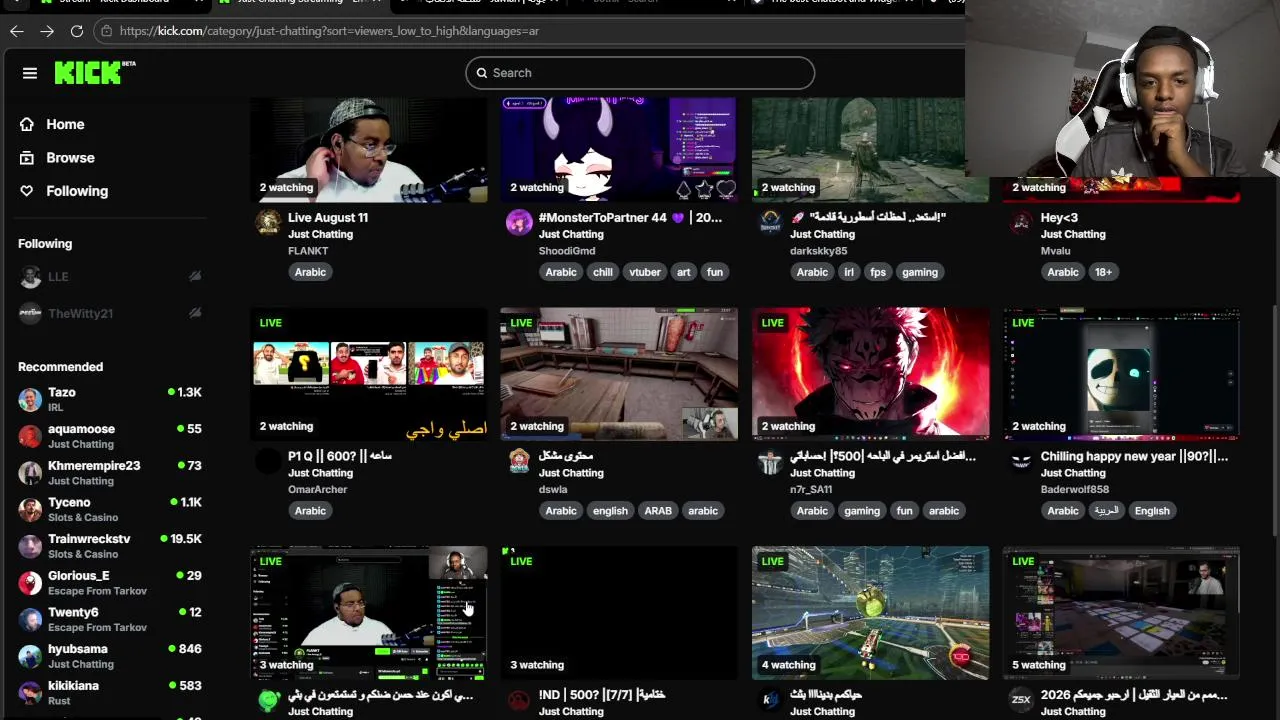Click the Kick logo
Viewport: 1280px width, 720px height.
pyautogui.click(x=94, y=72)
